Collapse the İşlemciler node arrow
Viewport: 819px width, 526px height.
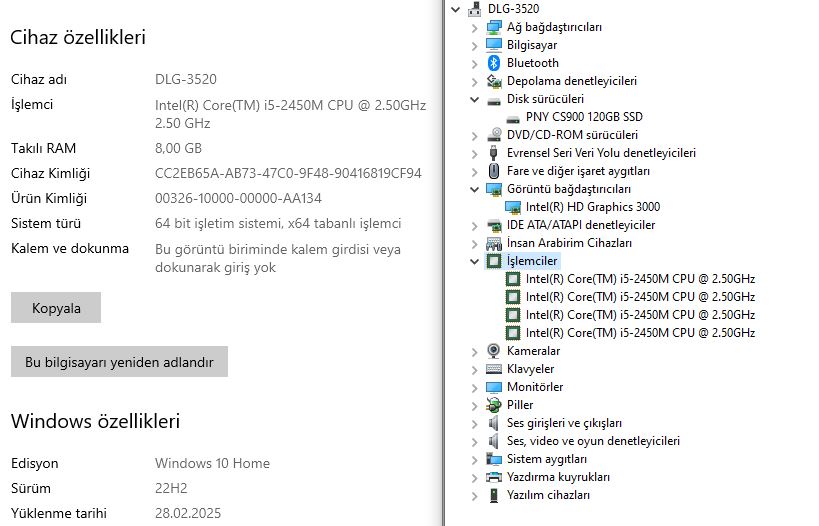[x=474, y=261]
